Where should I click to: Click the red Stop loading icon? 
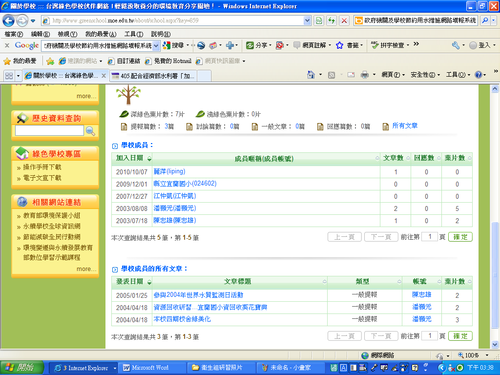[x=344, y=21]
